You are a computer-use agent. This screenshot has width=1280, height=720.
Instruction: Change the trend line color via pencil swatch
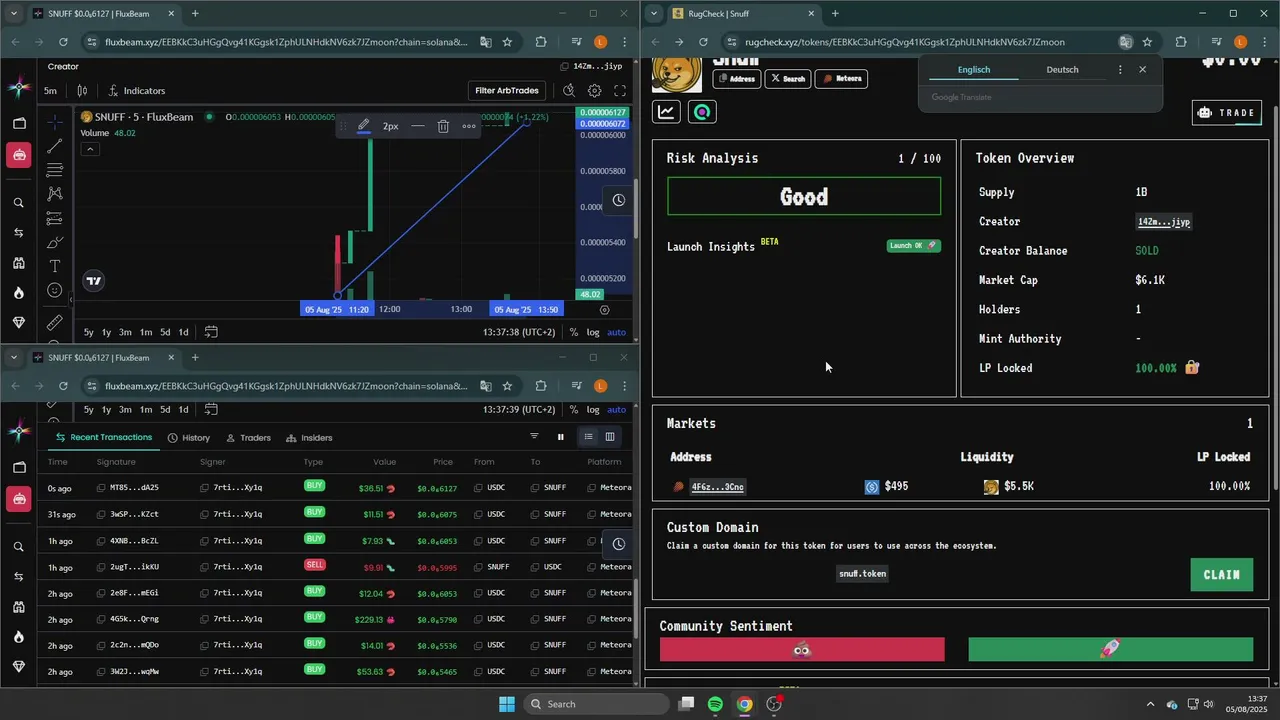point(364,126)
